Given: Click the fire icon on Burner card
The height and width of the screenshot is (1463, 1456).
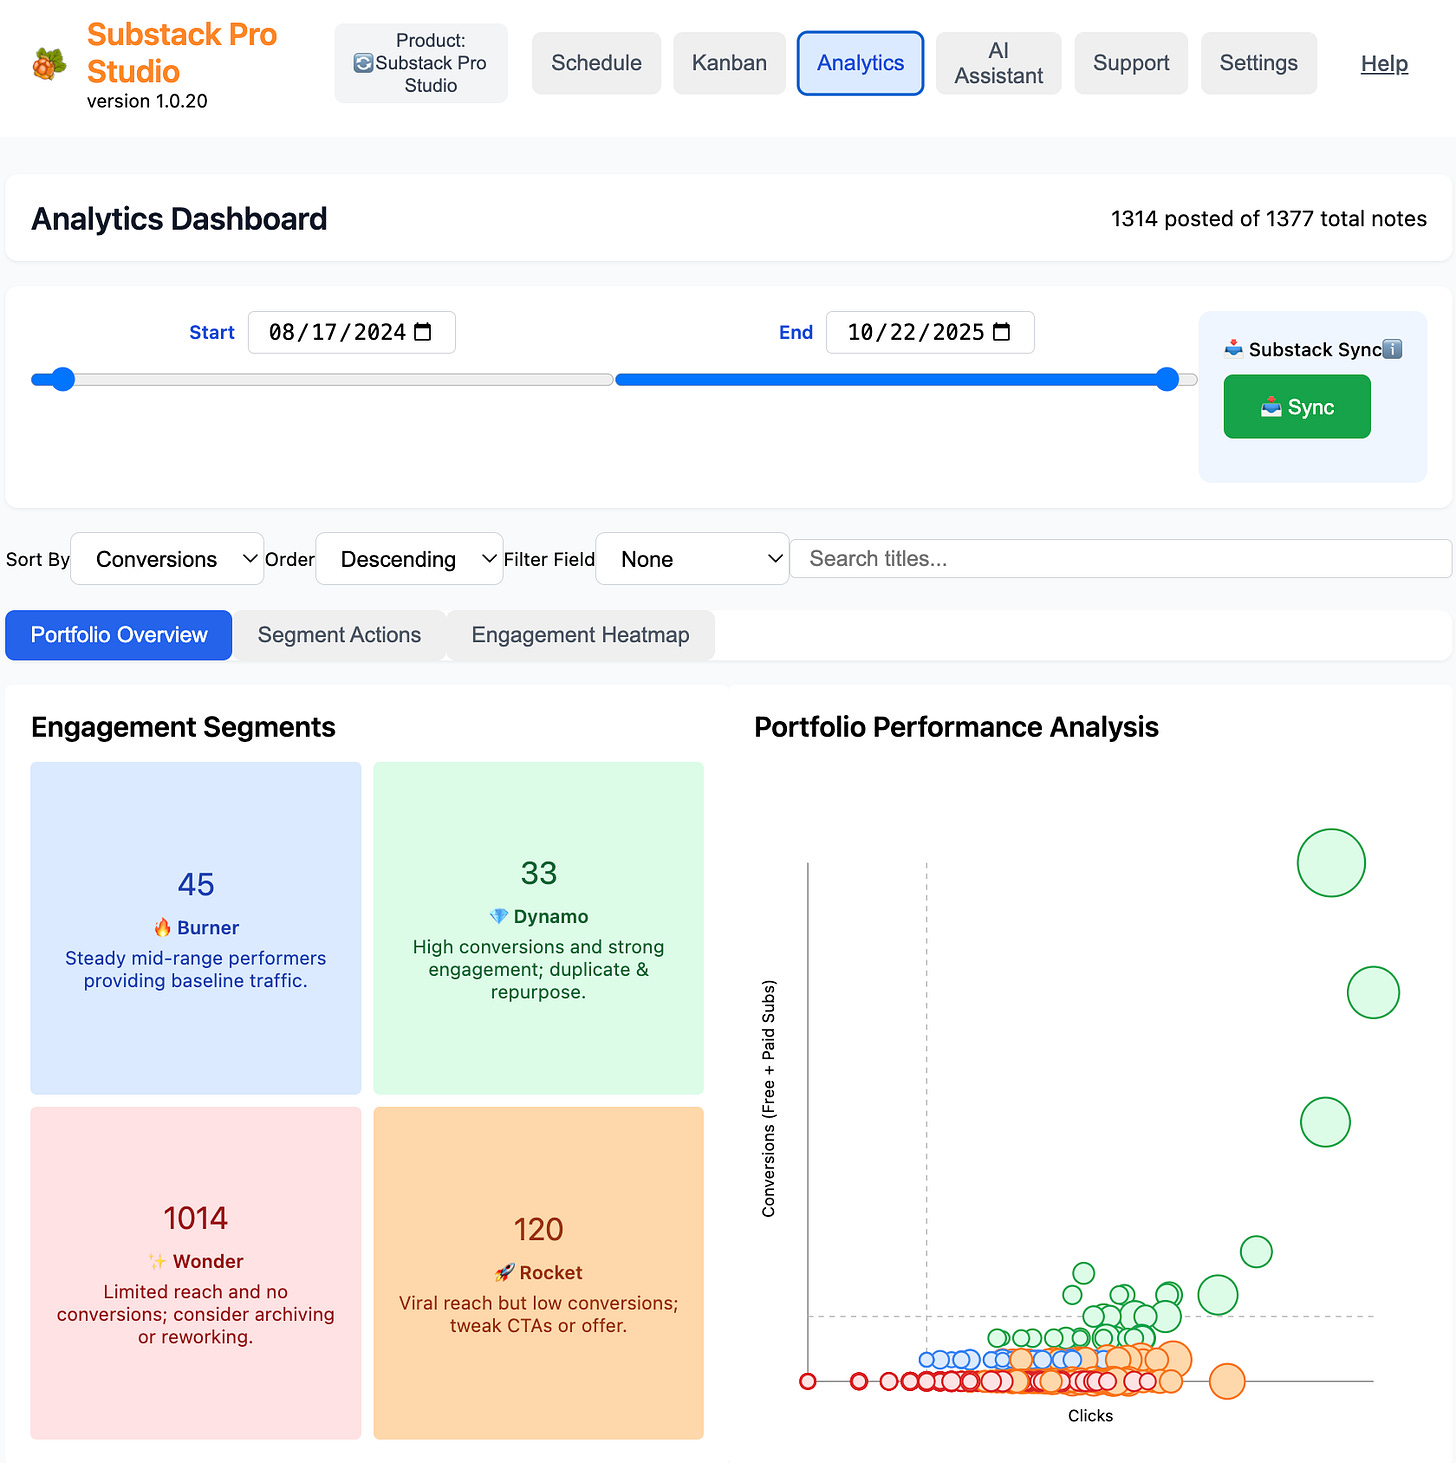Looking at the screenshot, I should [162, 927].
